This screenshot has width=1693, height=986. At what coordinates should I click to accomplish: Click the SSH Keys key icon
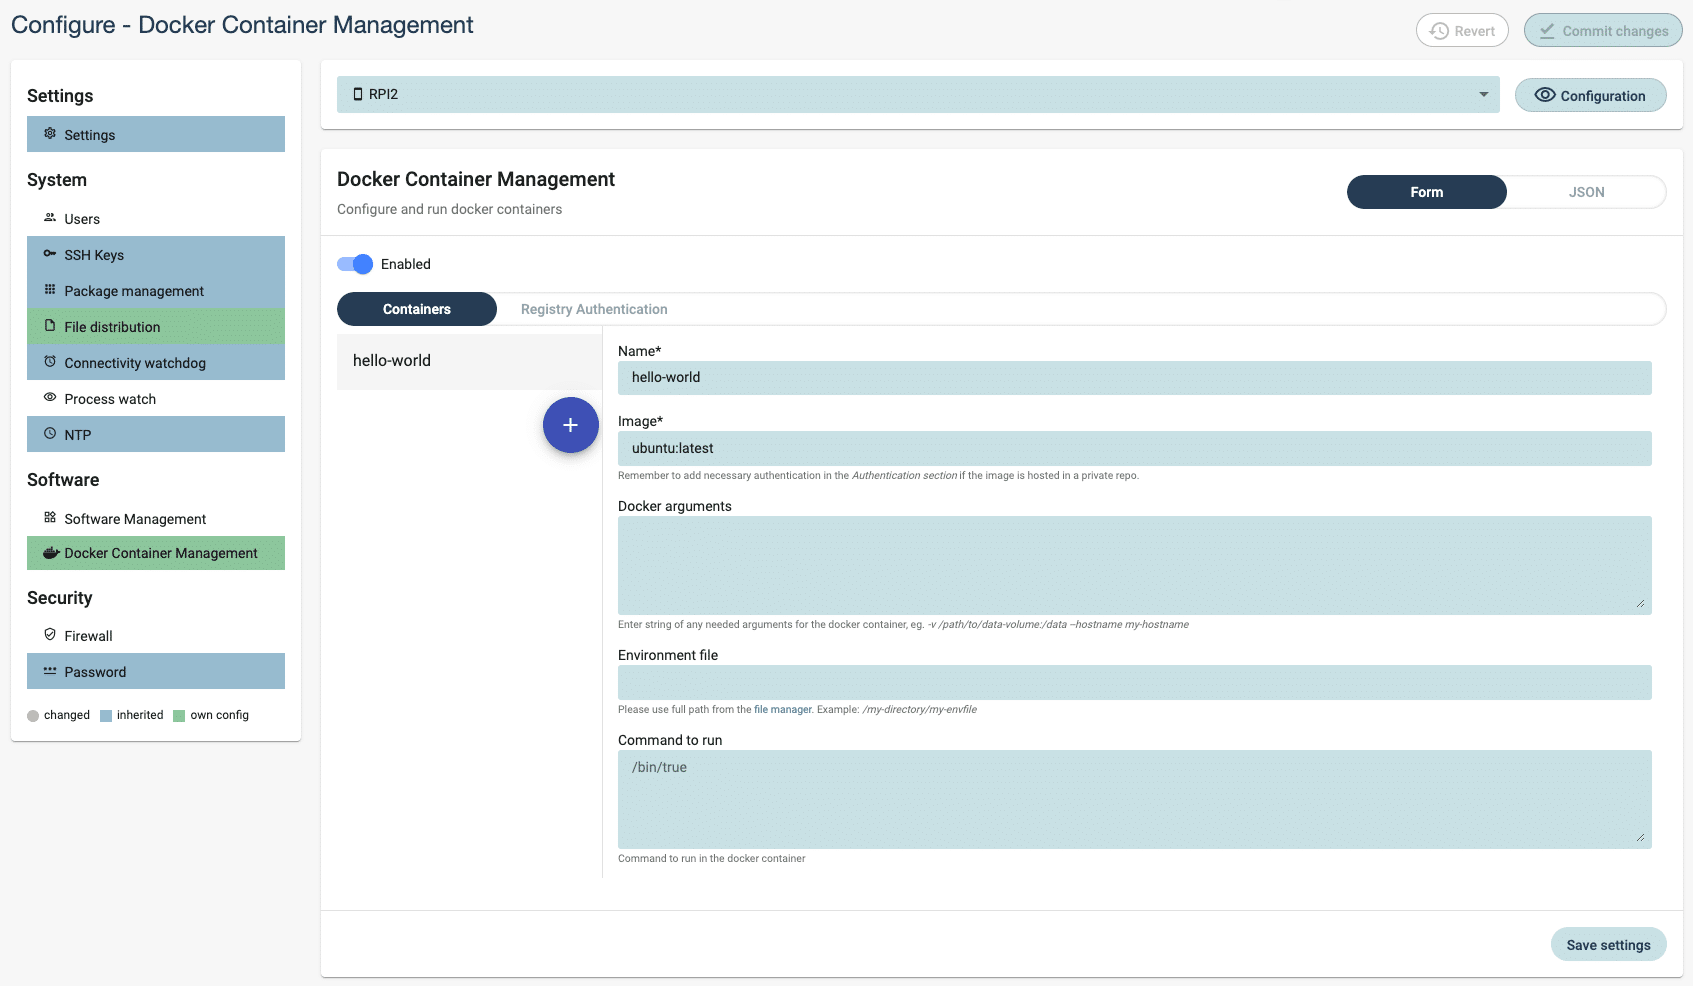pos(50,254)
